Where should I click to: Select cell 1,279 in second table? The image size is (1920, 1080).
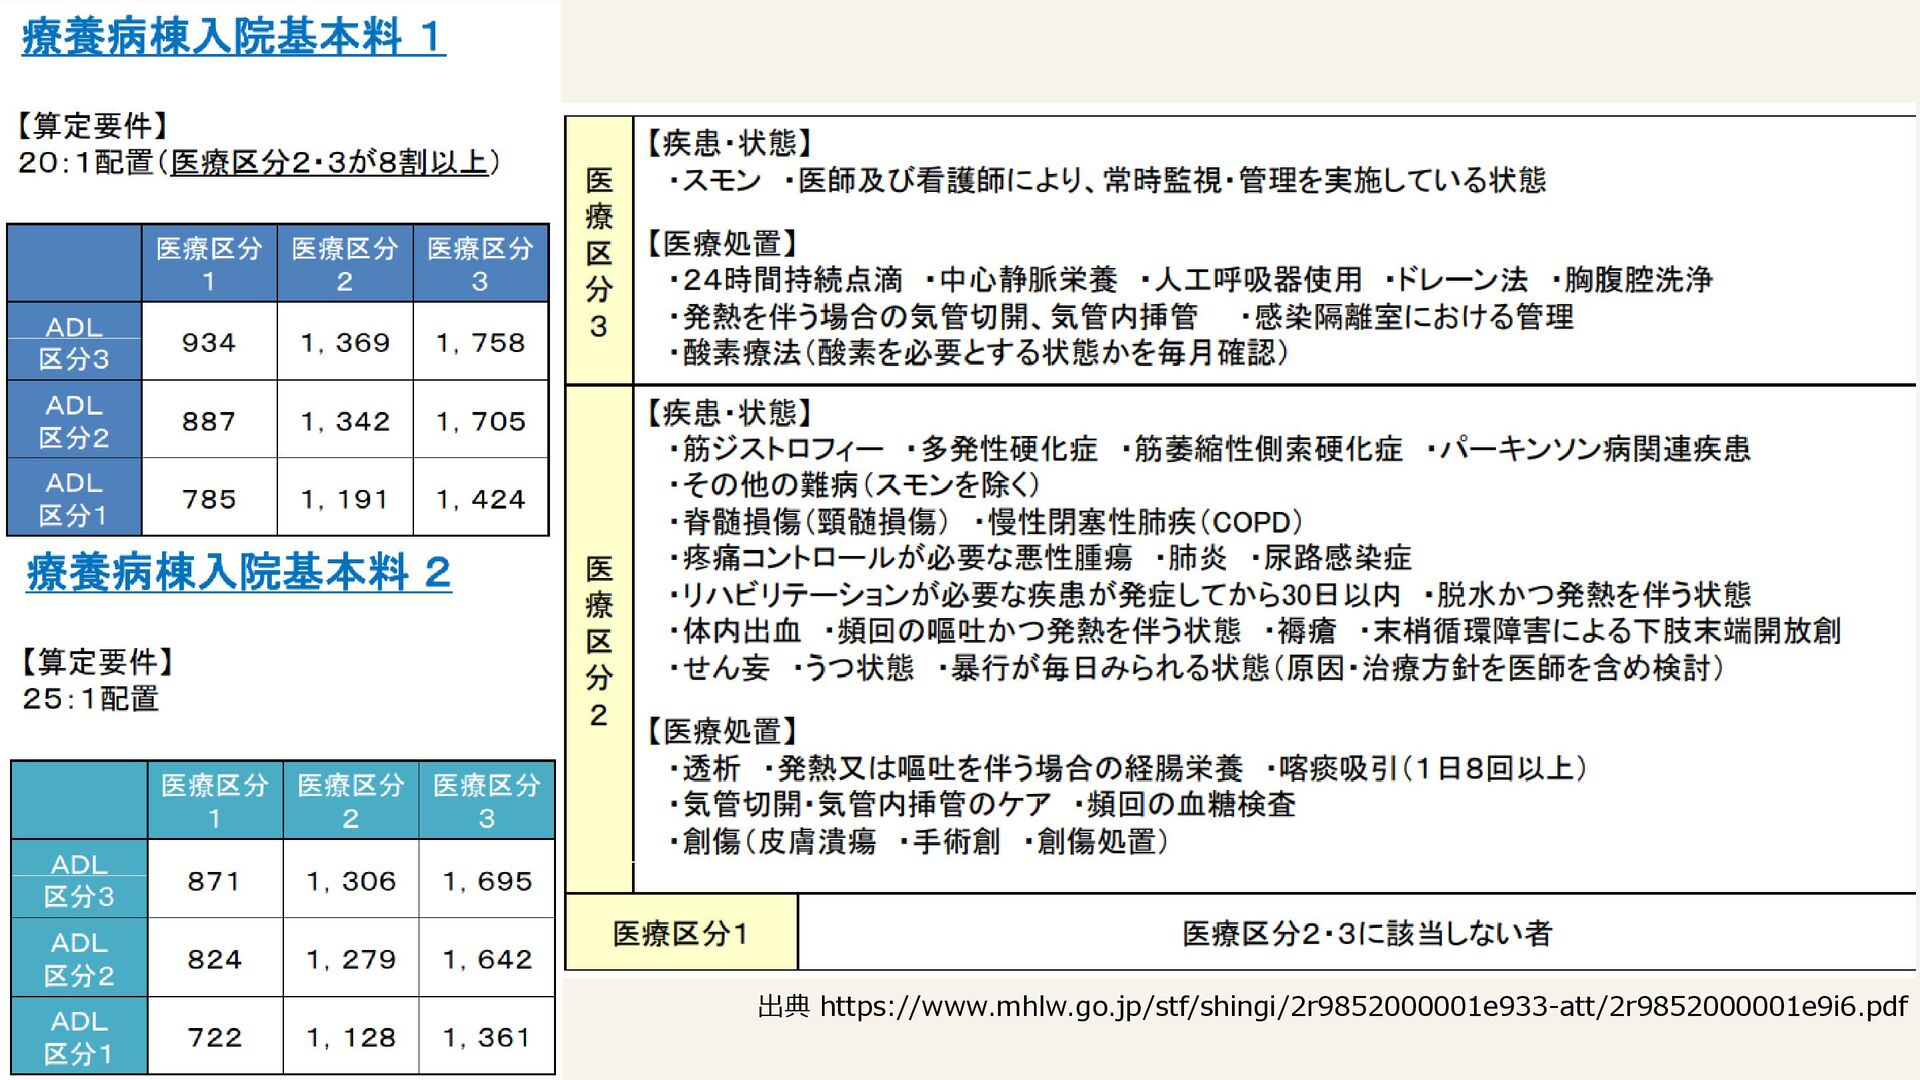pyautogui.click(x=351, y=959)
